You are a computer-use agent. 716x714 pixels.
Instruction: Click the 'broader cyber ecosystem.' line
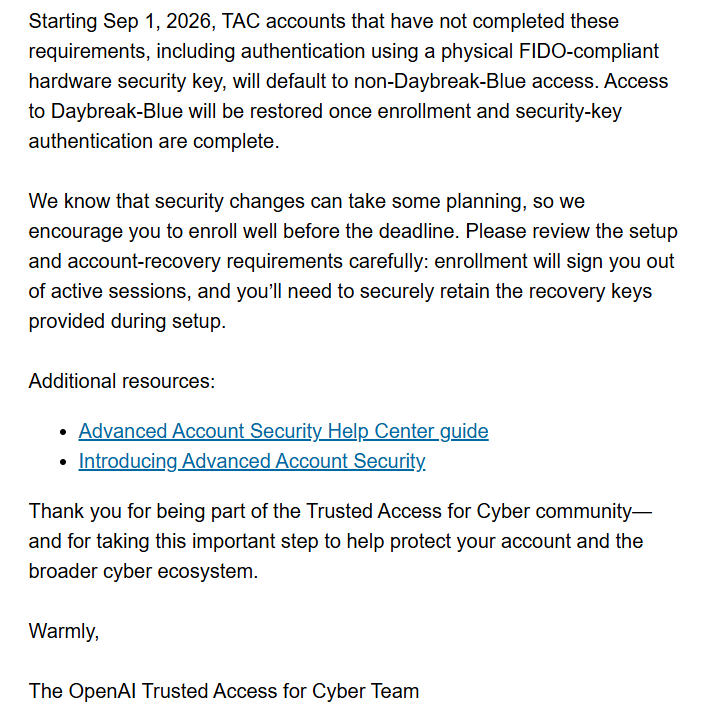point(143,571)
